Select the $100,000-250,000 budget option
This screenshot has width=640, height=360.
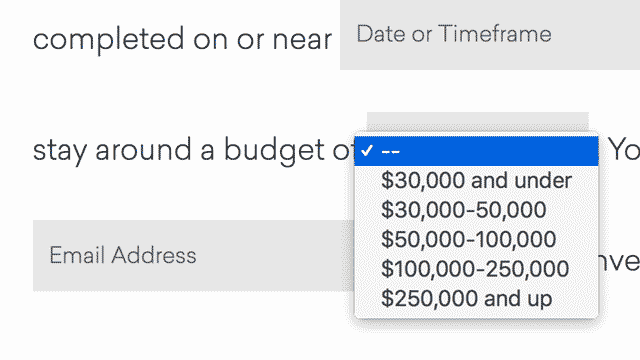coord(476,269)
